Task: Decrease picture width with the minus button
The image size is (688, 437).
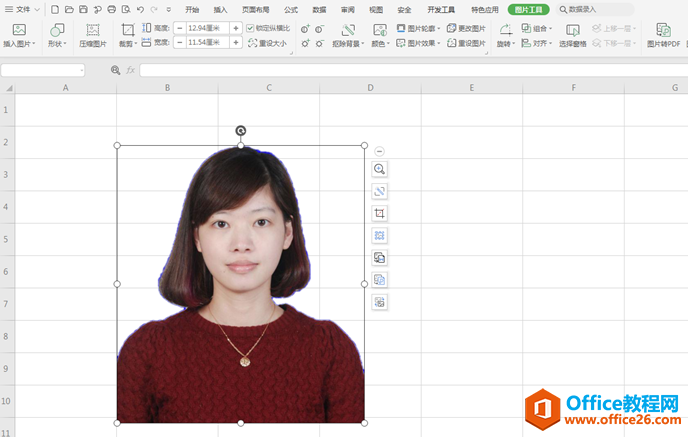Action: coord(180,43)
